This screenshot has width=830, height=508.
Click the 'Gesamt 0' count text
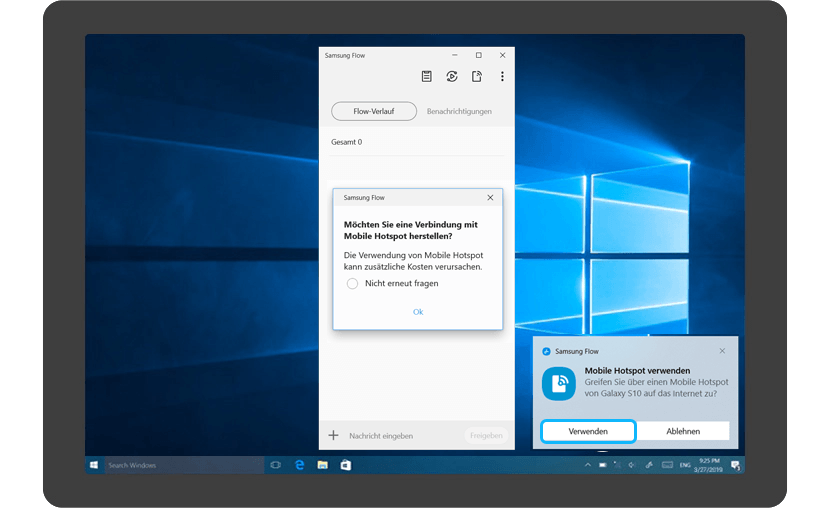[x=347, y=142]
